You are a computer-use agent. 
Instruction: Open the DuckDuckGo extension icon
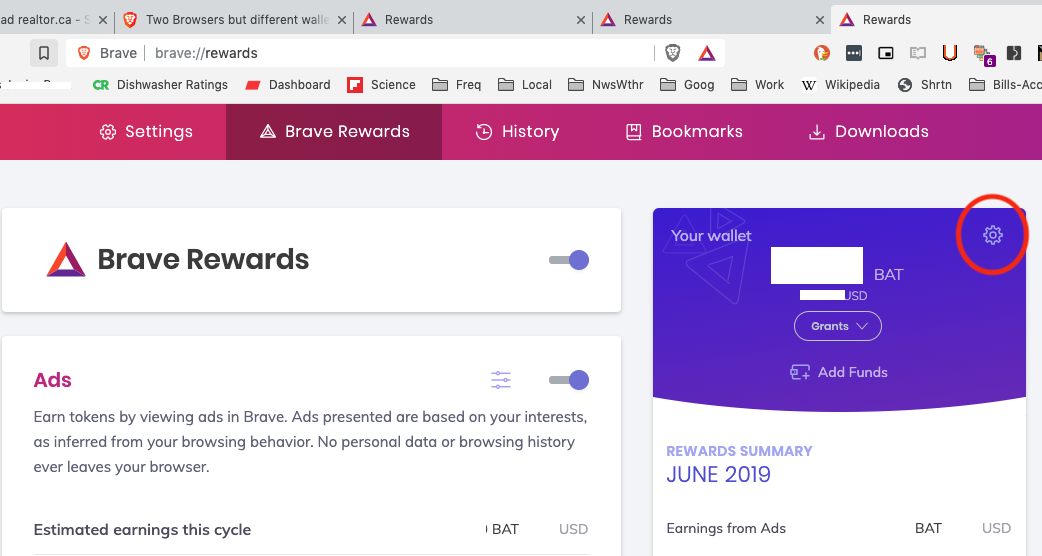822,53
